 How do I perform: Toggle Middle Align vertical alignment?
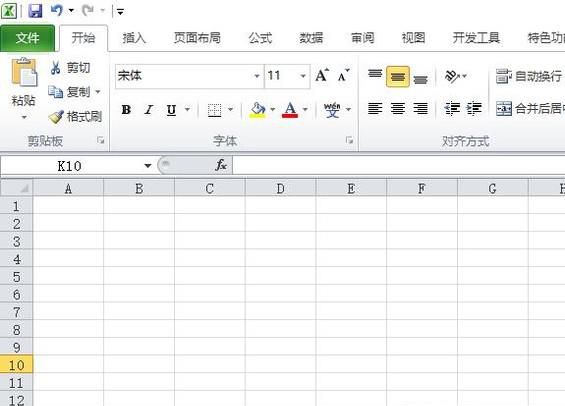click(x=397, y=76)
